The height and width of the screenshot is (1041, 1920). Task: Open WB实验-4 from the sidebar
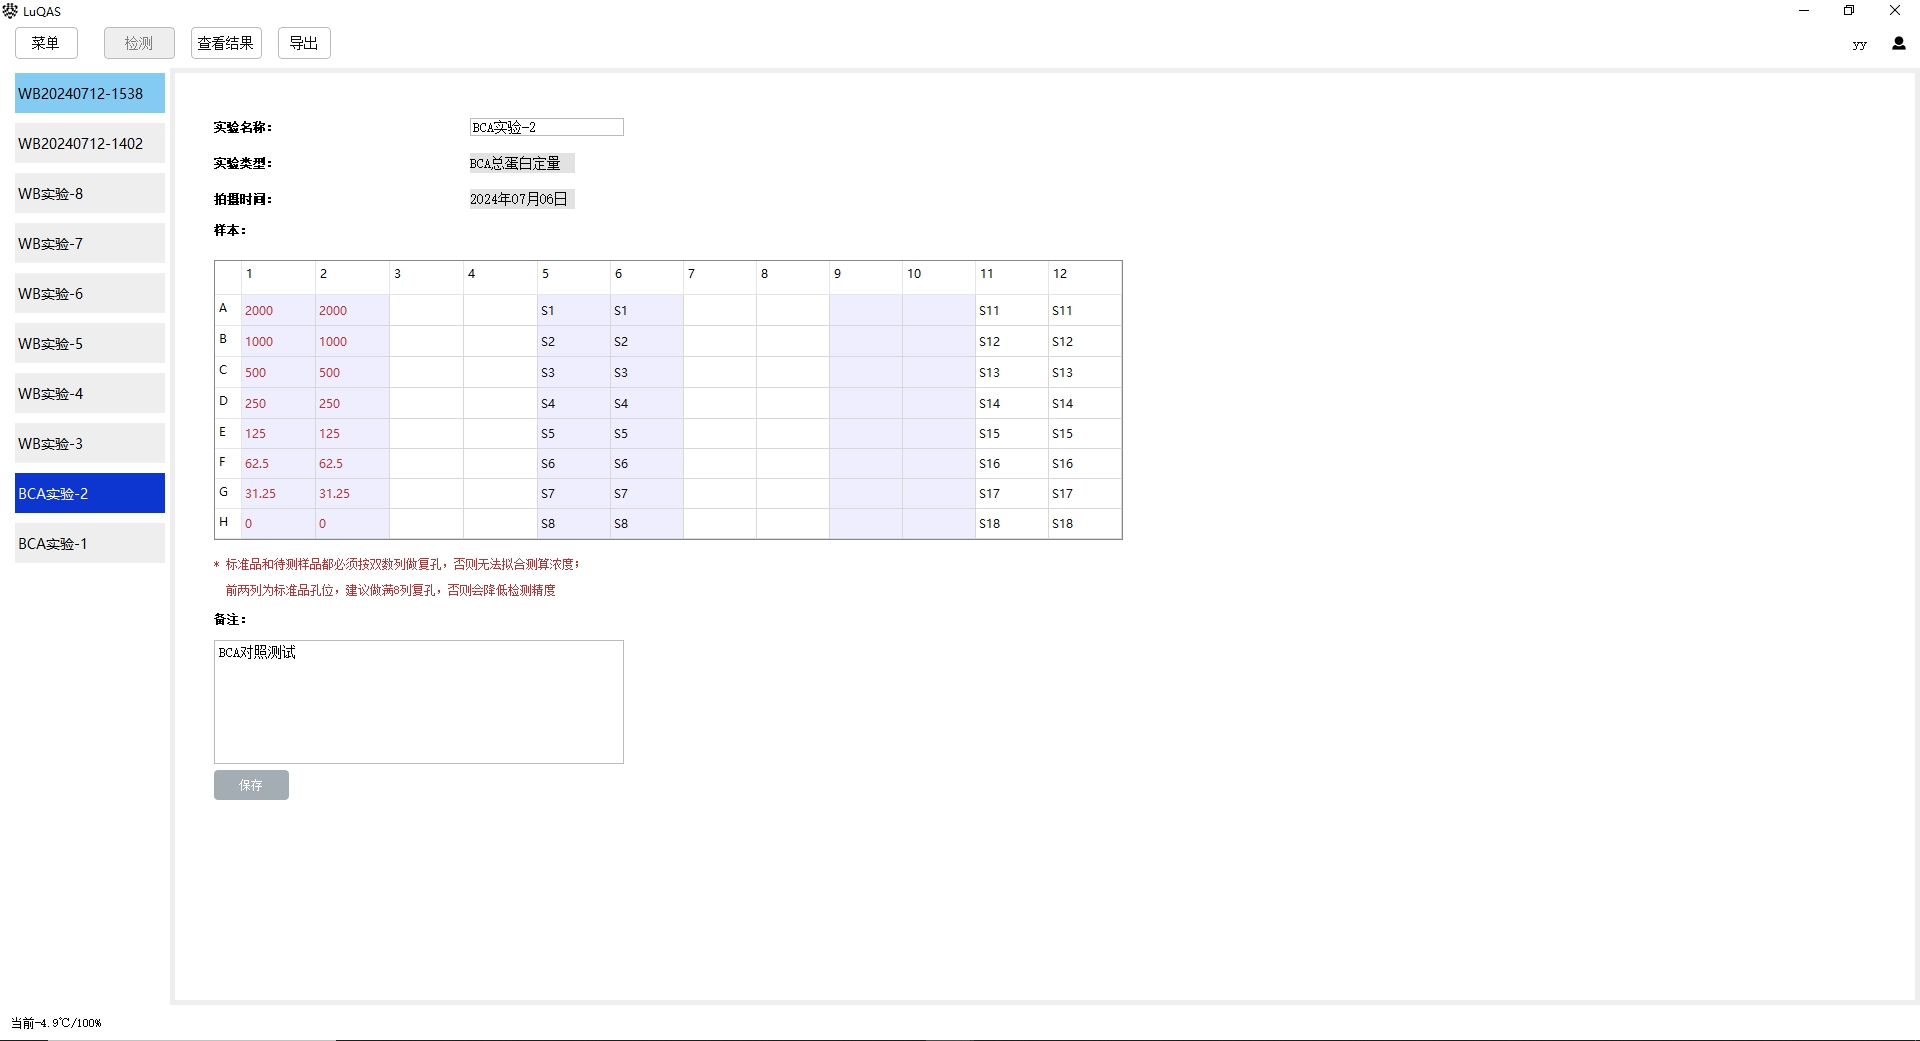pos(90,393)
